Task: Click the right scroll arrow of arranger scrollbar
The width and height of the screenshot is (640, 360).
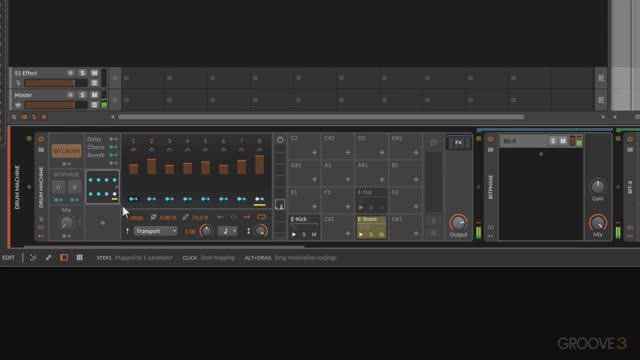Action: (603, 117)
